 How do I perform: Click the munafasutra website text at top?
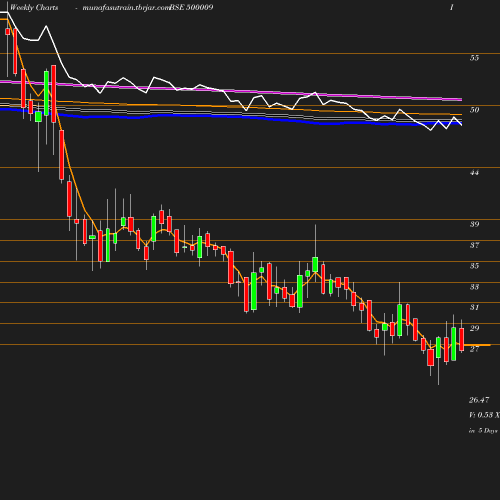tap(126, 8)
